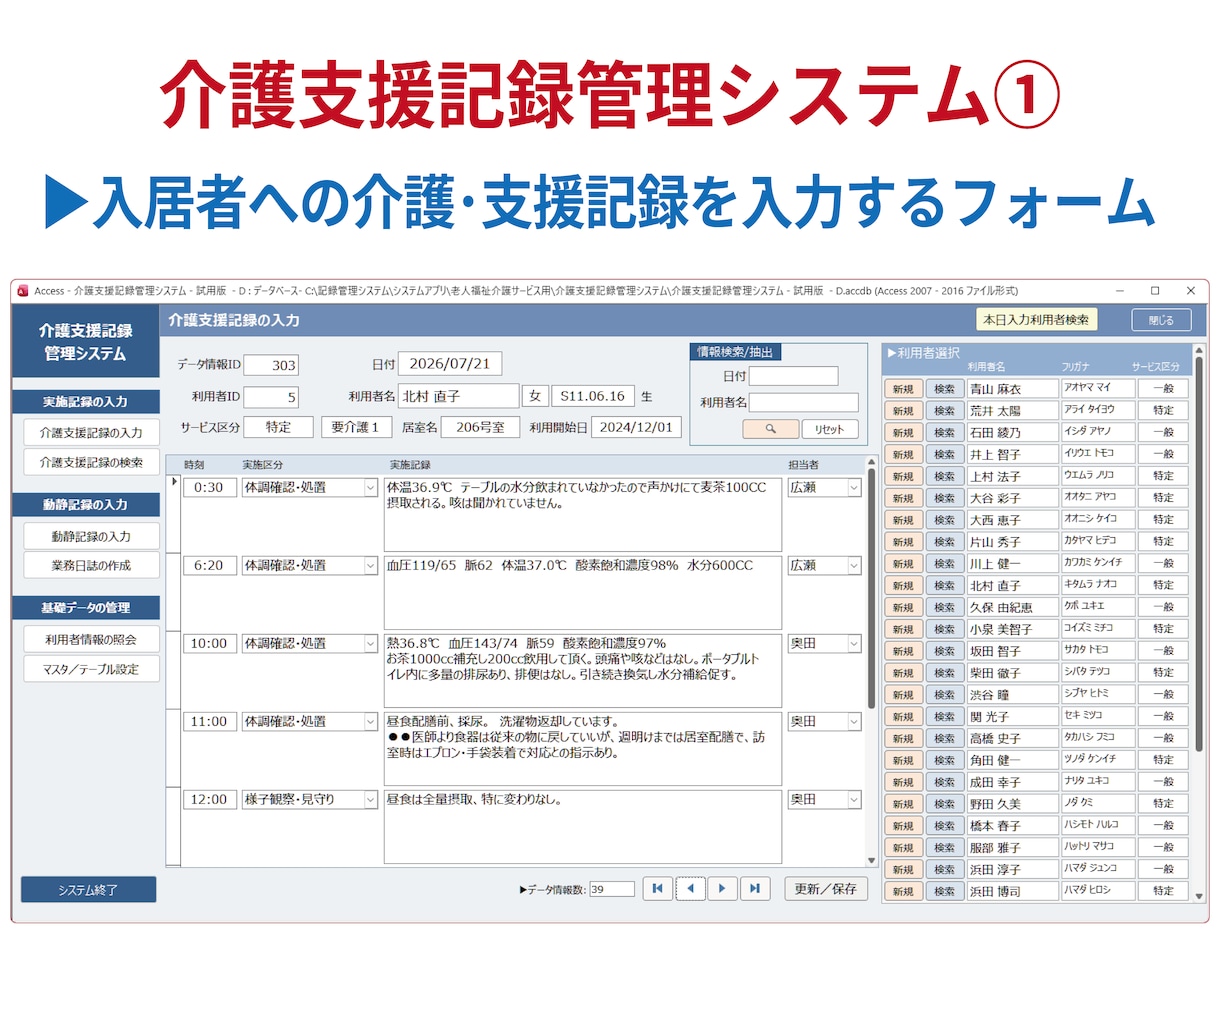1220x1017 pixels.
Task: Click 検索 button for 浜田 博司
Action: coord(944,891)
